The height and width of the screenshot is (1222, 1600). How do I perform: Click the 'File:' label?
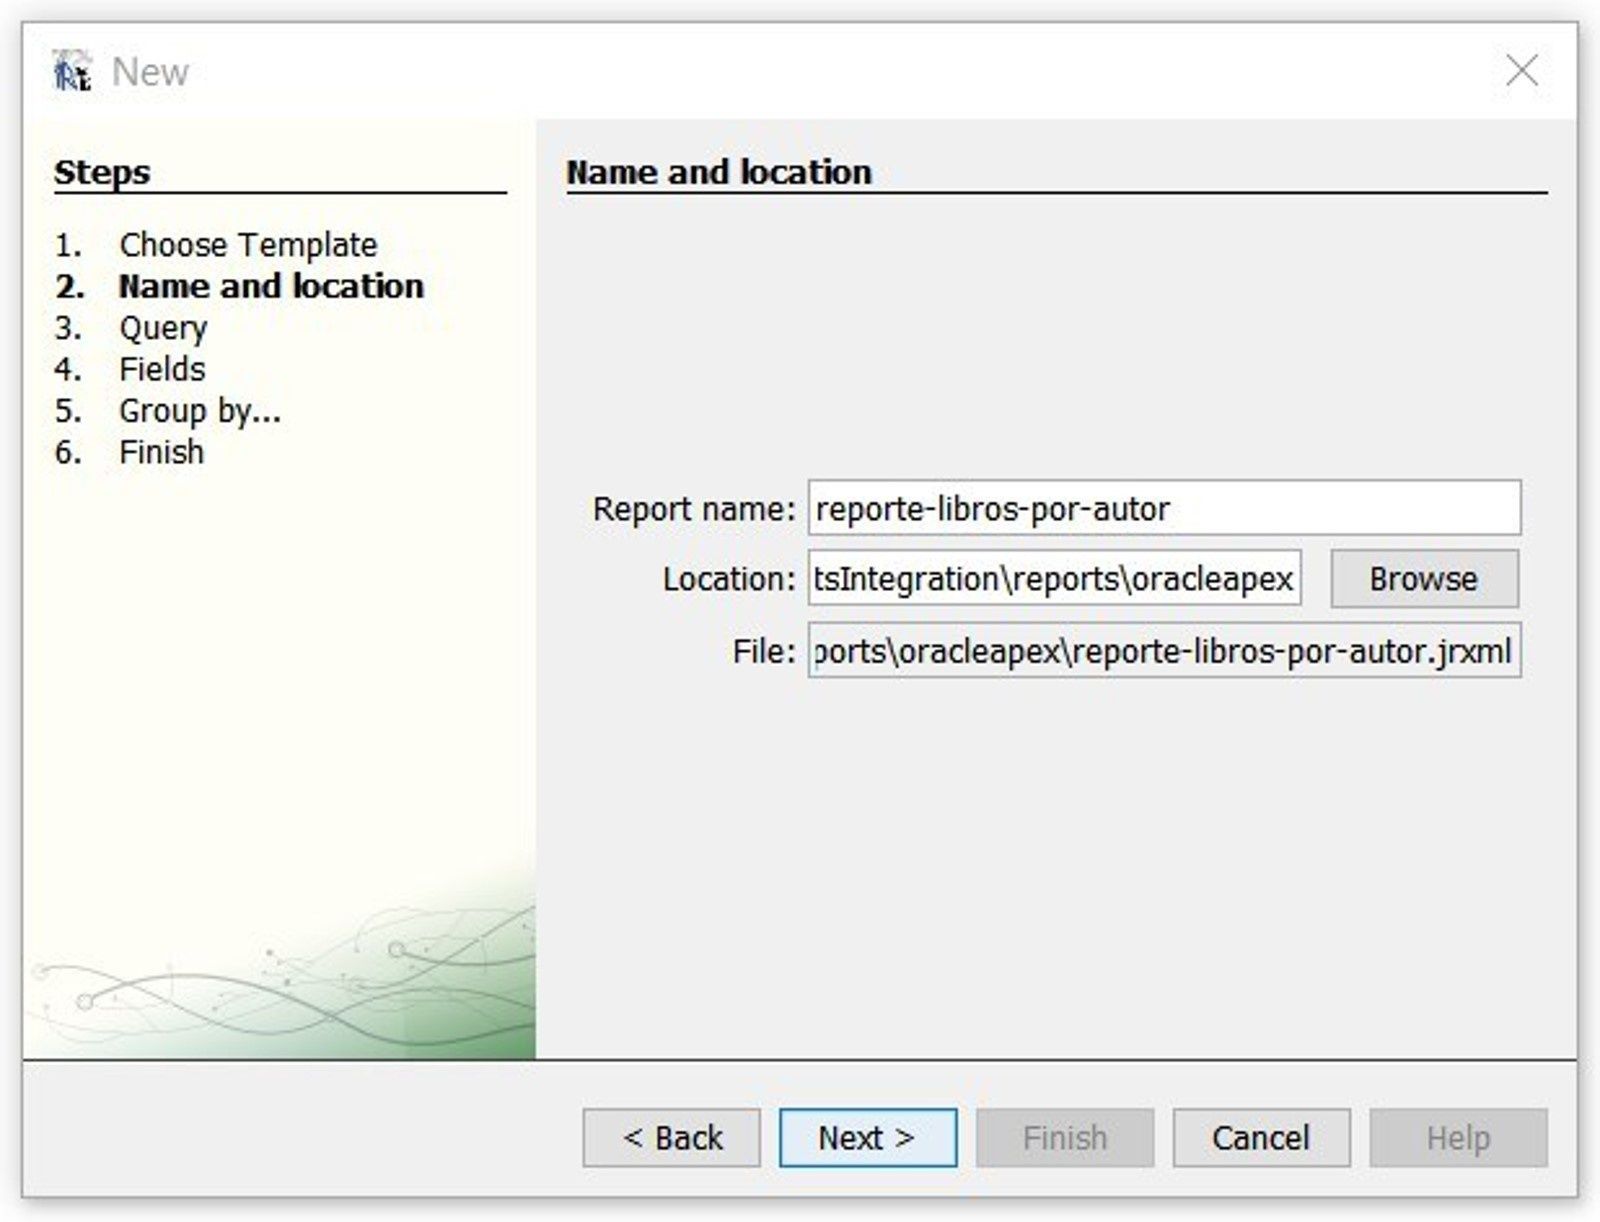point(763,652)
